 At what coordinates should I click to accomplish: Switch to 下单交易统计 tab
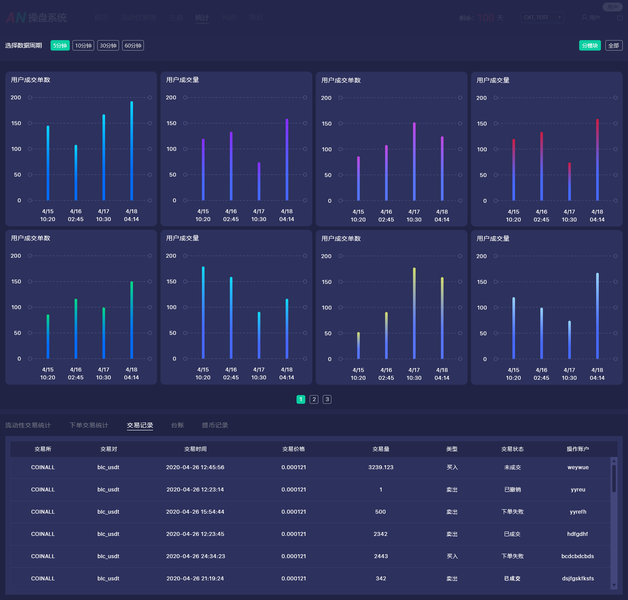pyautogui.click(x=89, y=425)
